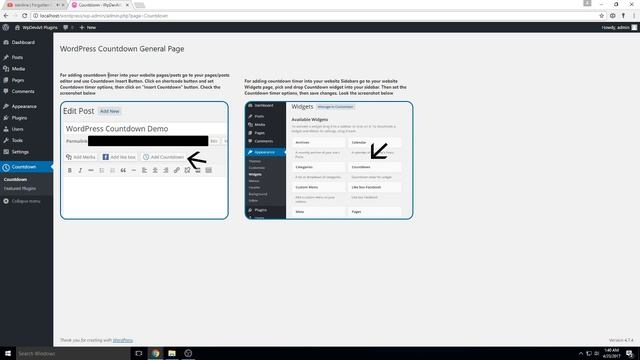Bookmark this page with the star icon
Image resolution: width=640 pixels, height=360 pixels.
[601, 16]
